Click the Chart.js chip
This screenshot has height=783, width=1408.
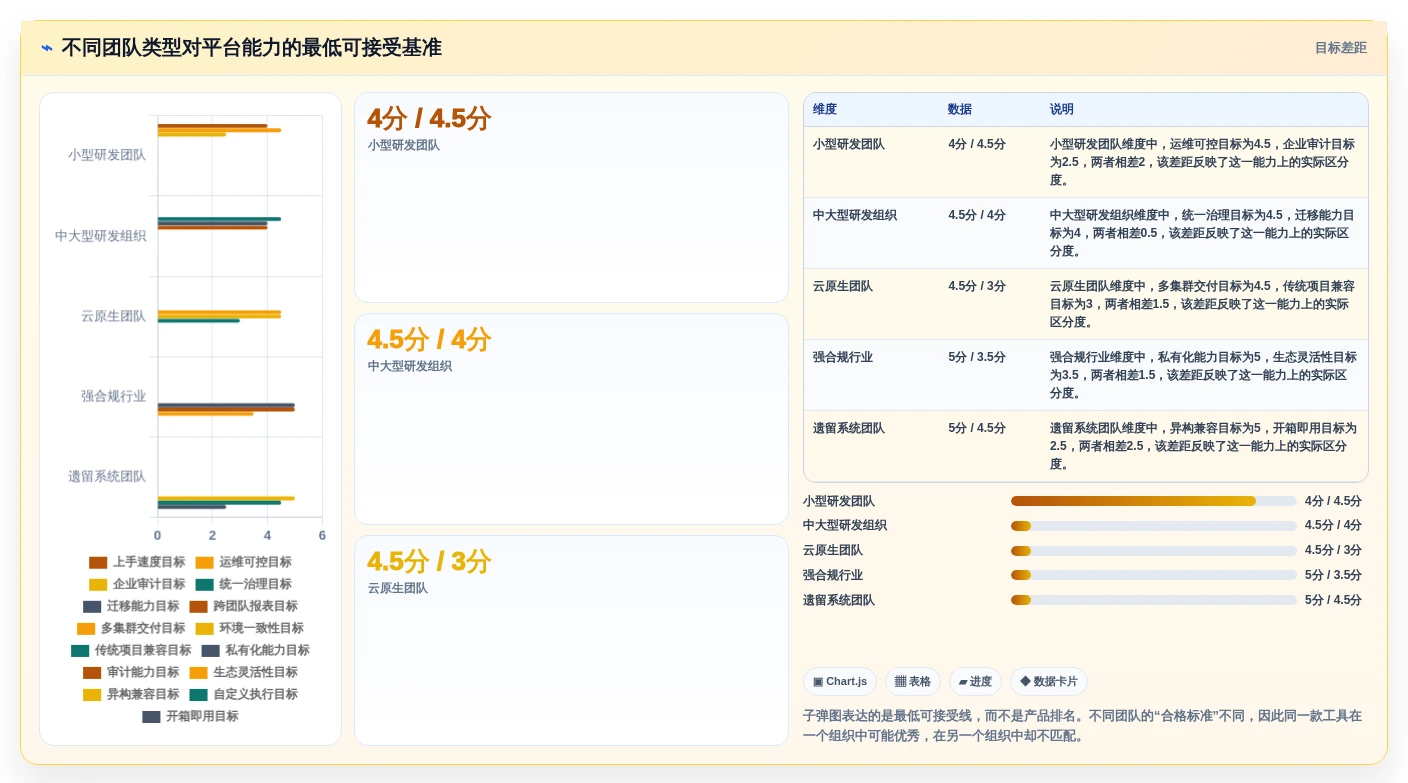coord(840,682)
